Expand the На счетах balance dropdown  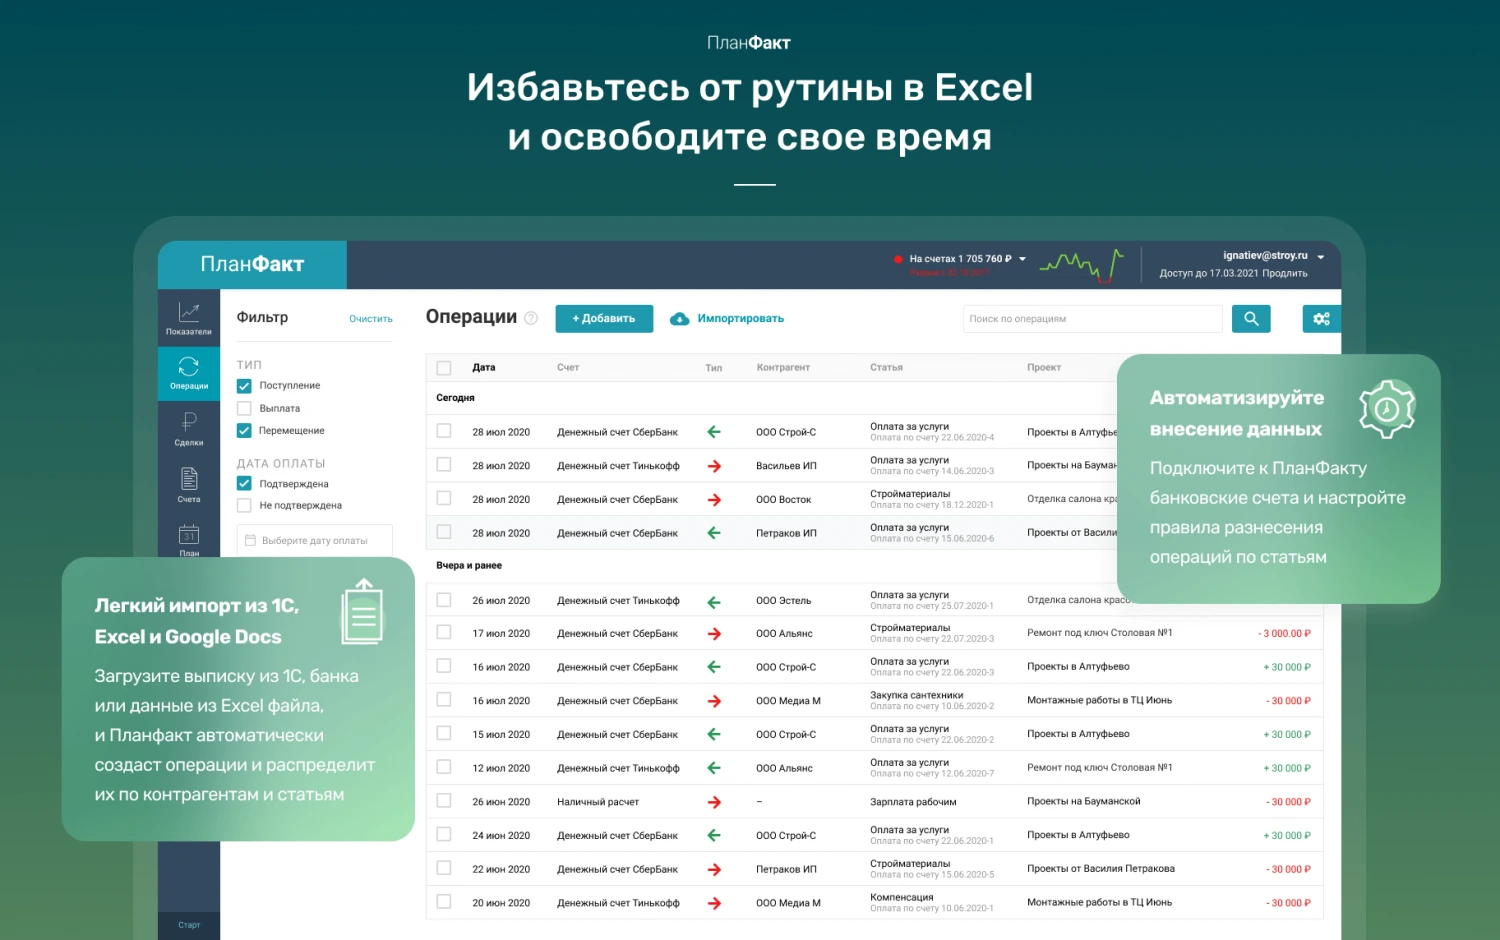point(1022,259)
